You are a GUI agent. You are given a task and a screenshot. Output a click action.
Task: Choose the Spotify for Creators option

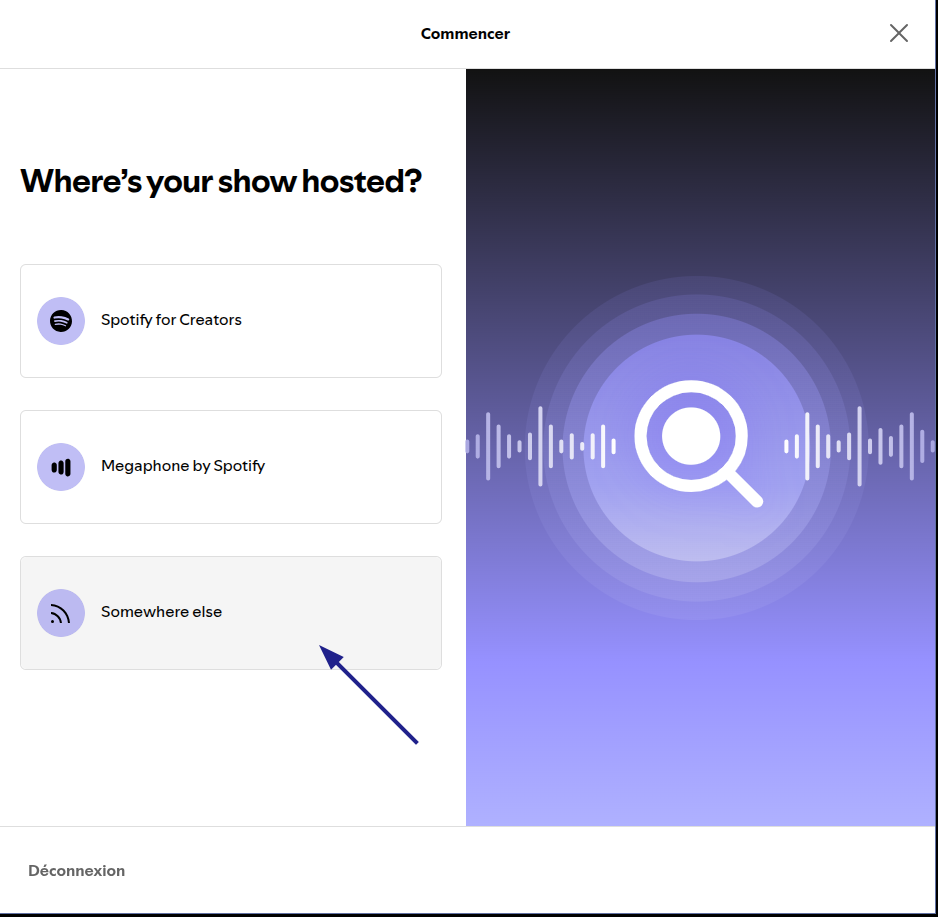(x=231, y=321)
